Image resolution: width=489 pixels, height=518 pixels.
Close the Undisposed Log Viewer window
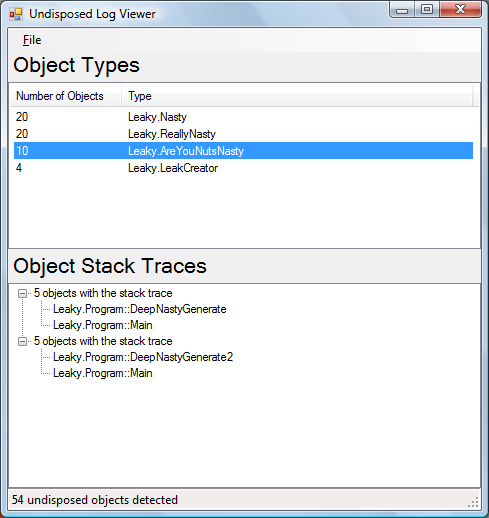(461, 10)
